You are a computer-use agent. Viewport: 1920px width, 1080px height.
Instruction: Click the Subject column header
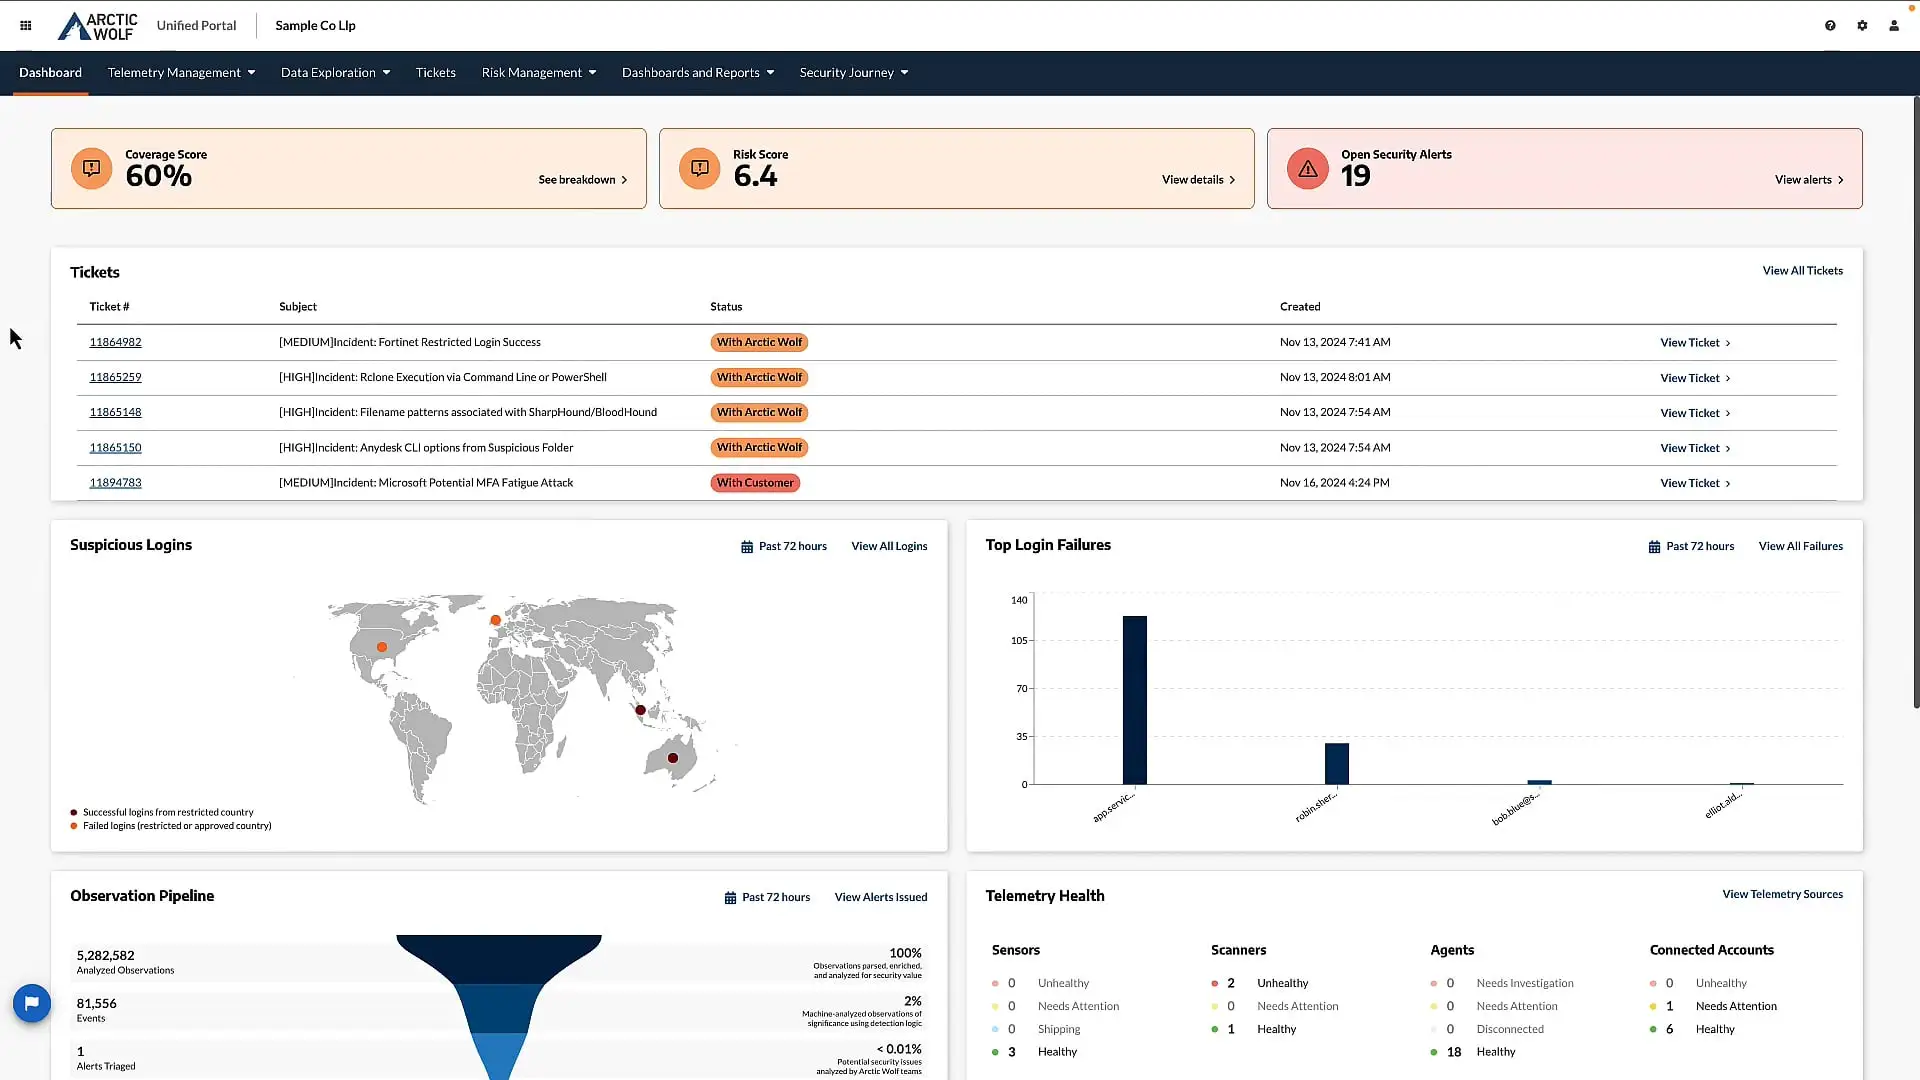point(298,307)
